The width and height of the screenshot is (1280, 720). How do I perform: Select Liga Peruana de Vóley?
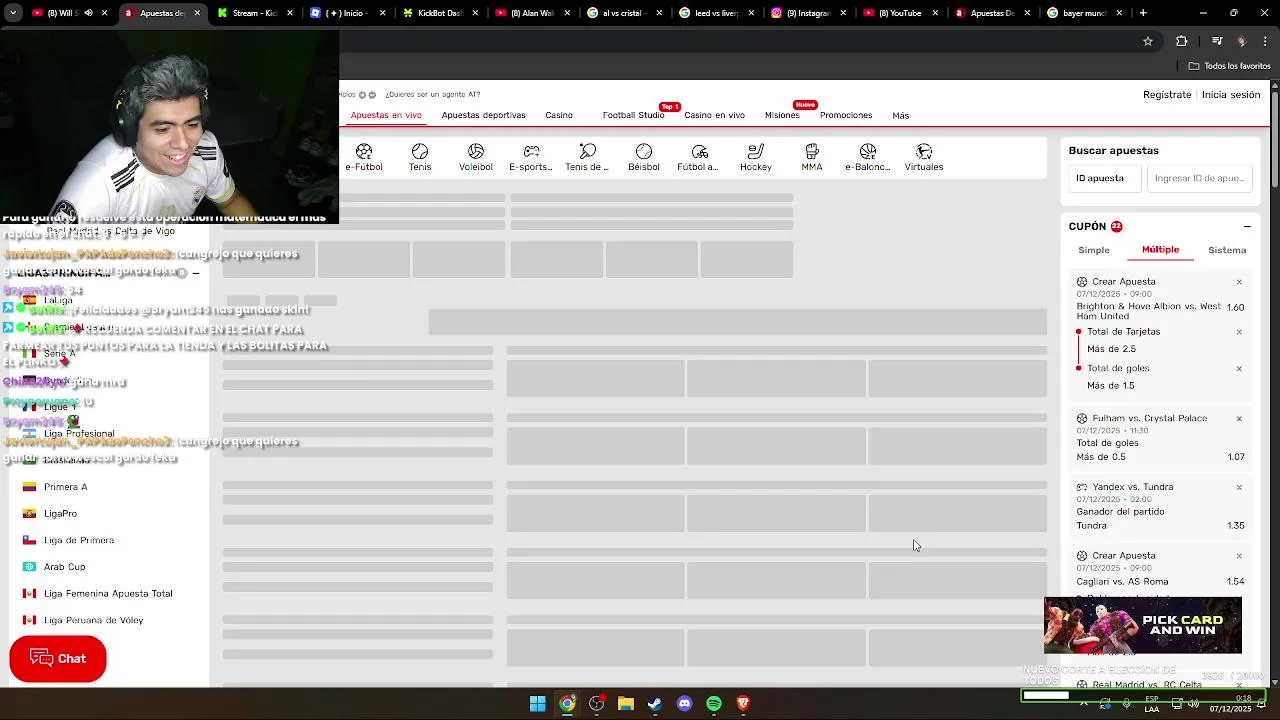pyautogui.click(x=93, y=620)
